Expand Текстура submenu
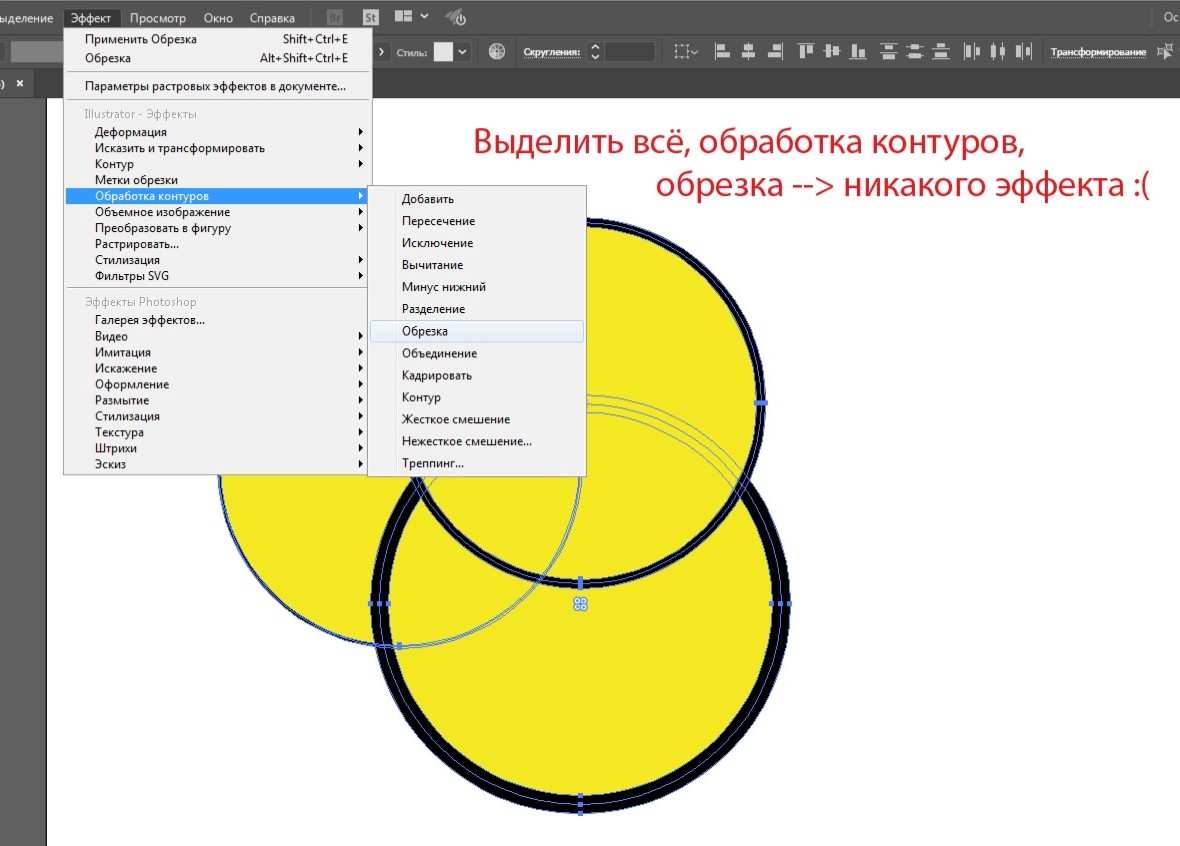 tap(217, 431)
